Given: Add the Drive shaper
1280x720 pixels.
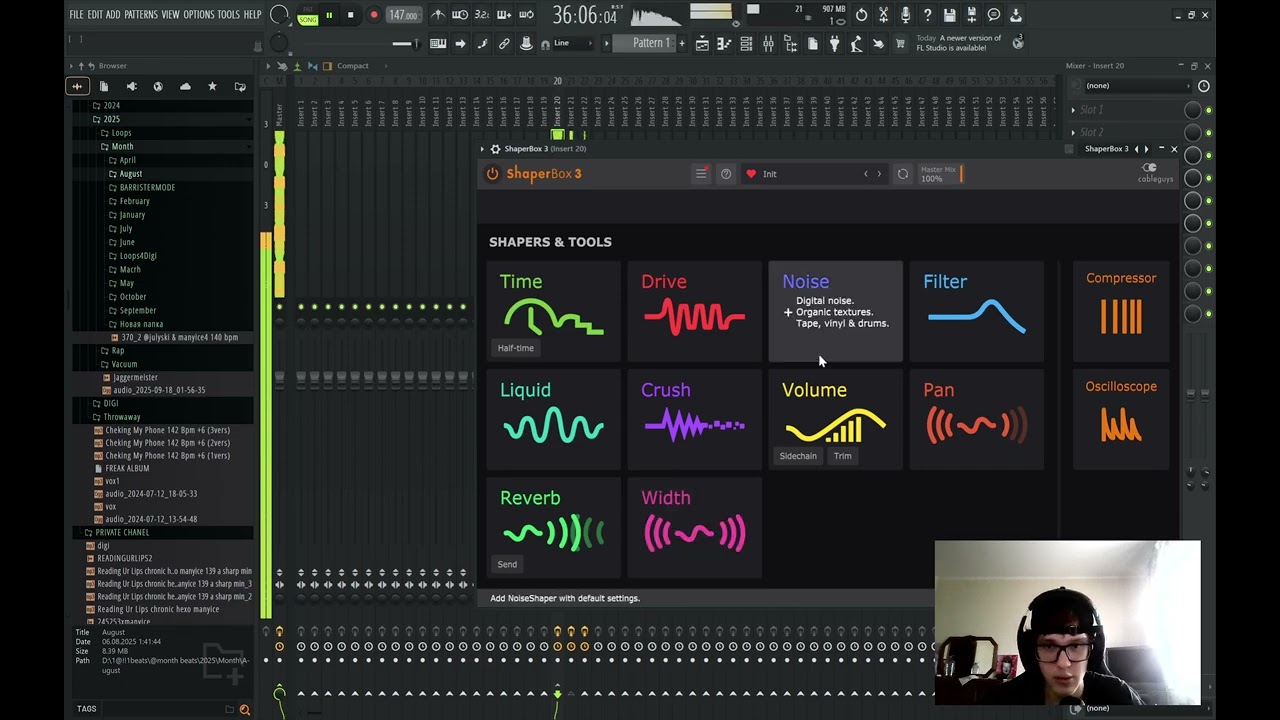Looking at the screenshot, I should 694,310.
